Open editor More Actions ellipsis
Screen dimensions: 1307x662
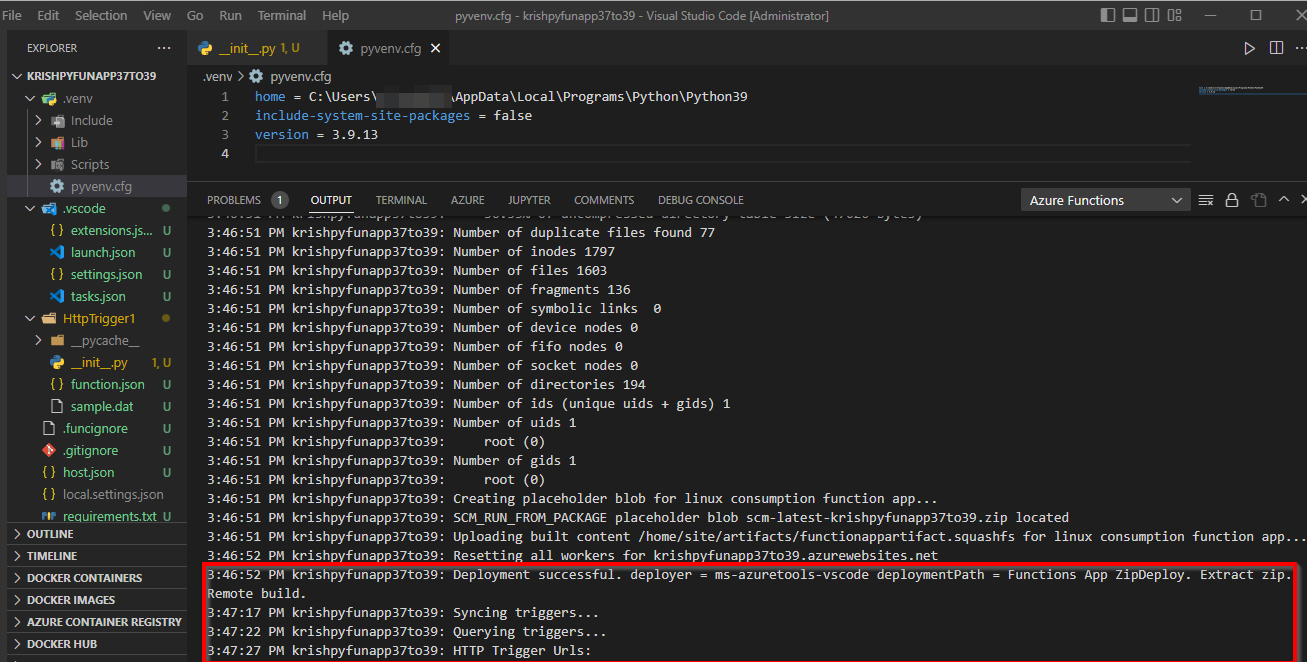tap(1300, 48)
